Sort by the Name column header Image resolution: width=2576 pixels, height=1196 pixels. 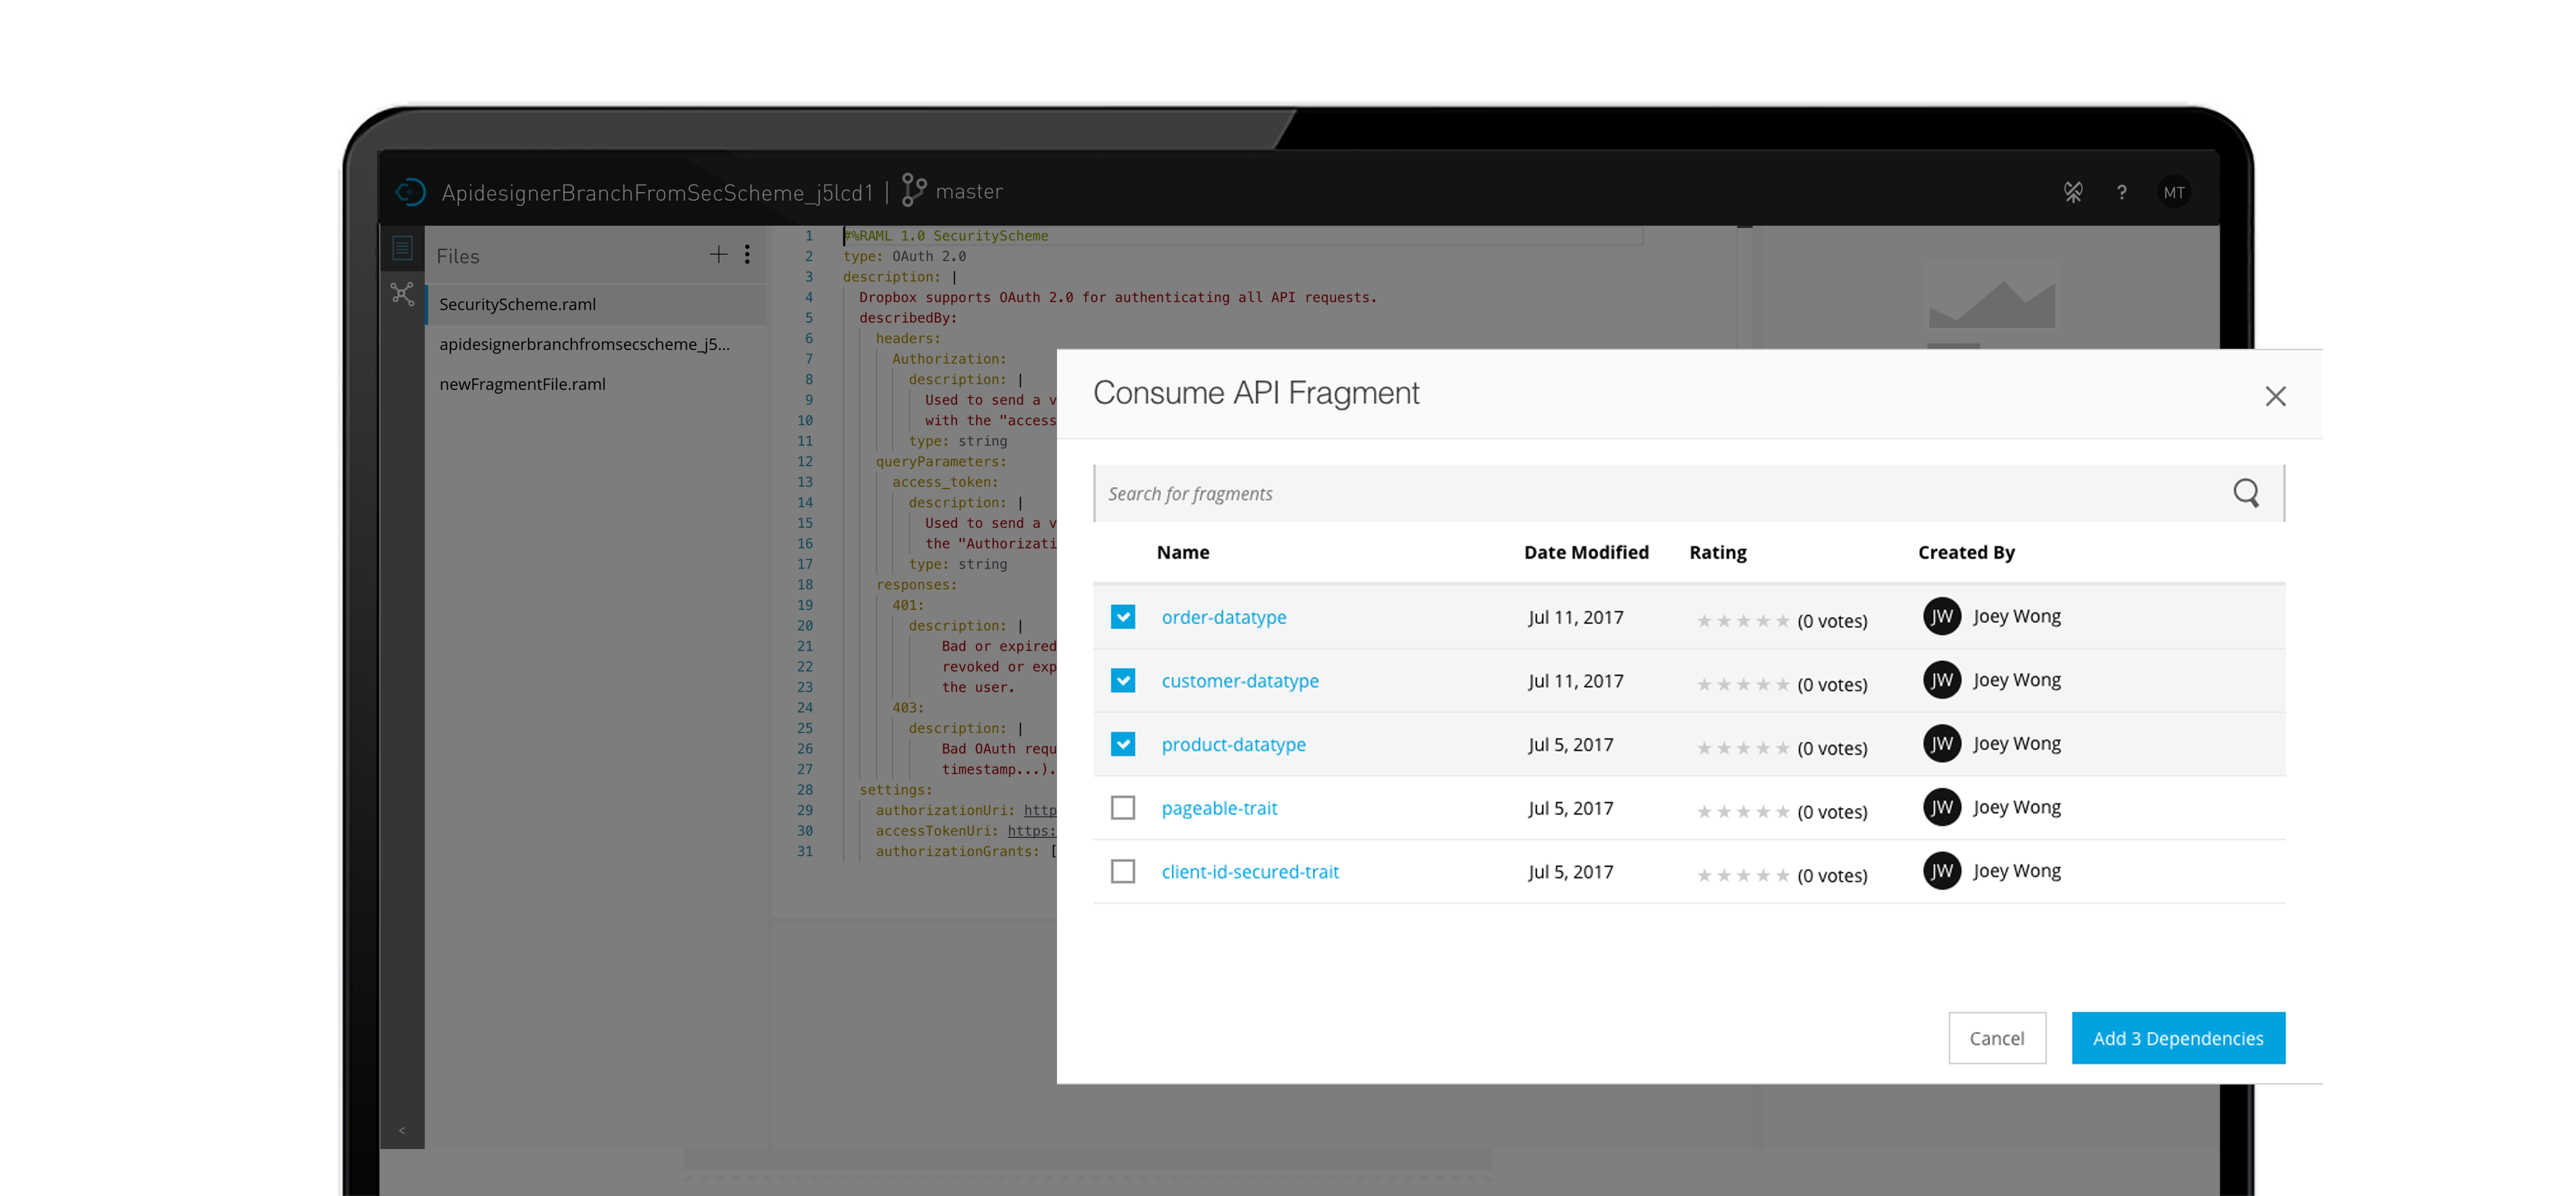coord(1182,552)
